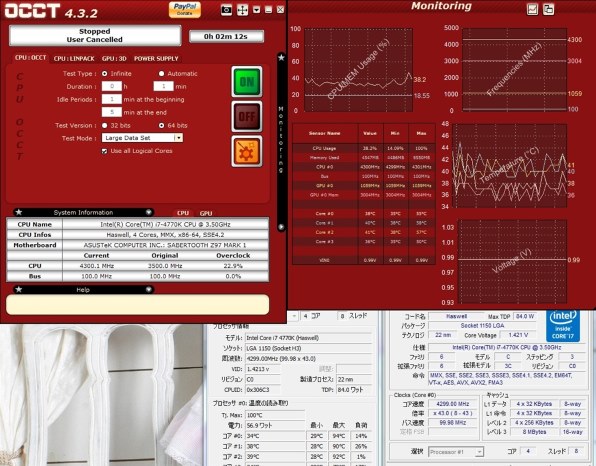Switch to the CPU:OCCT tab
This screenshot has height=466, width=596.
pos(30,58)
